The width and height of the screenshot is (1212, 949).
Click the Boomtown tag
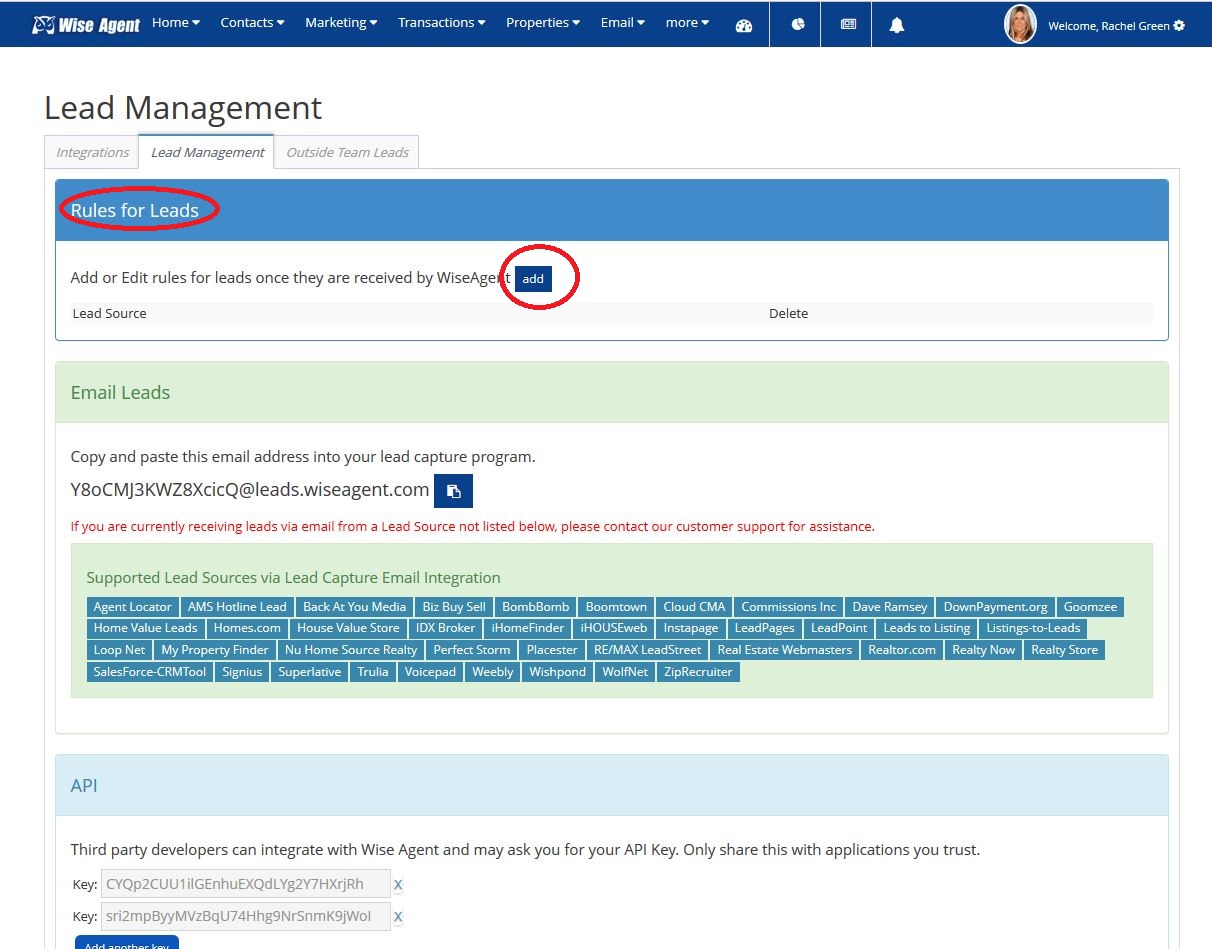pos(616,607)
